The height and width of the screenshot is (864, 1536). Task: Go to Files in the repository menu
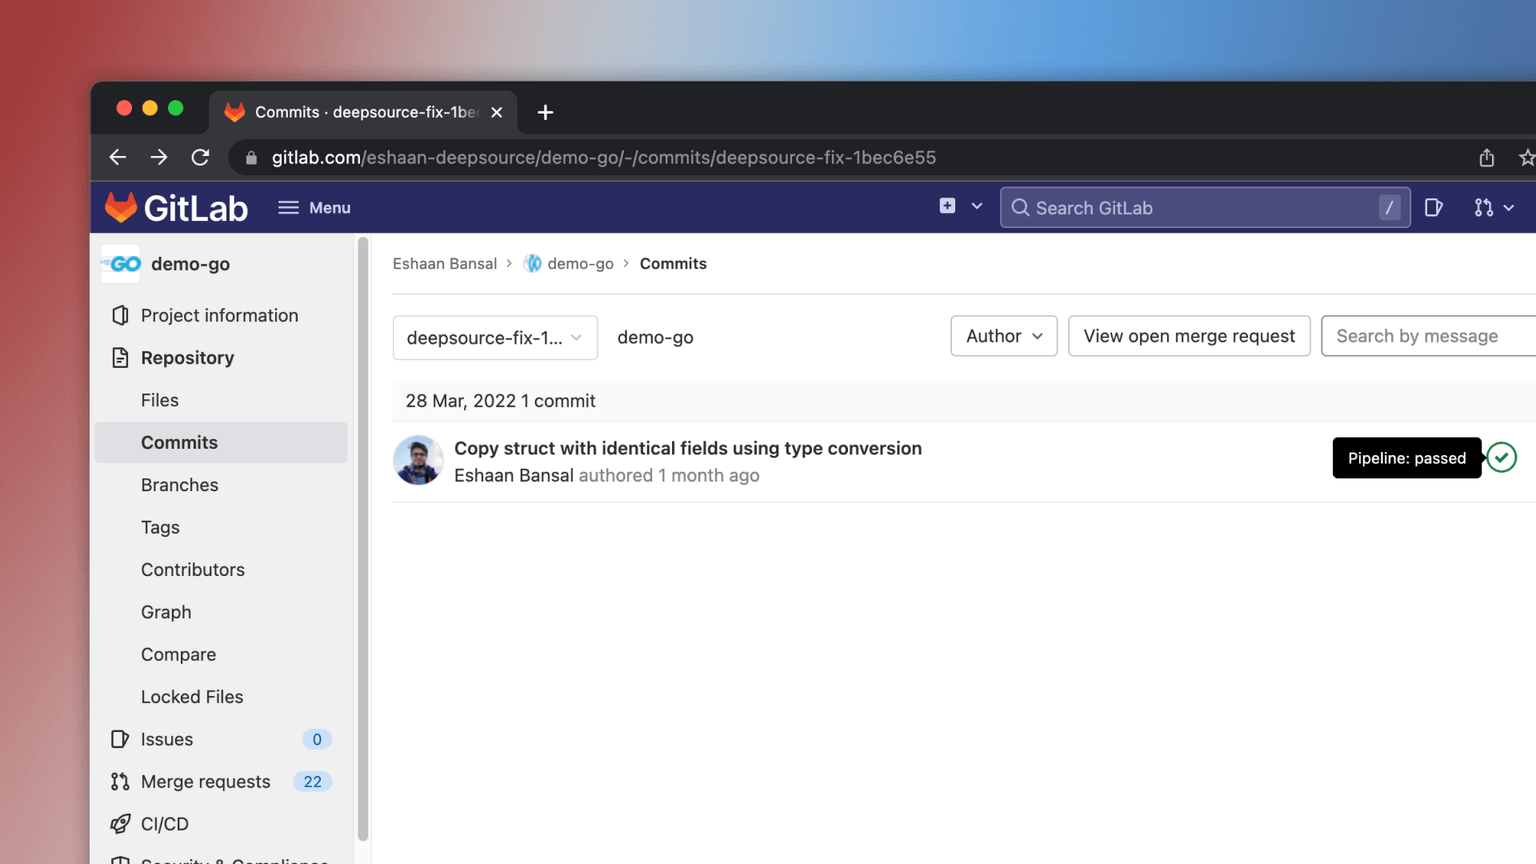tap(160, 400)
